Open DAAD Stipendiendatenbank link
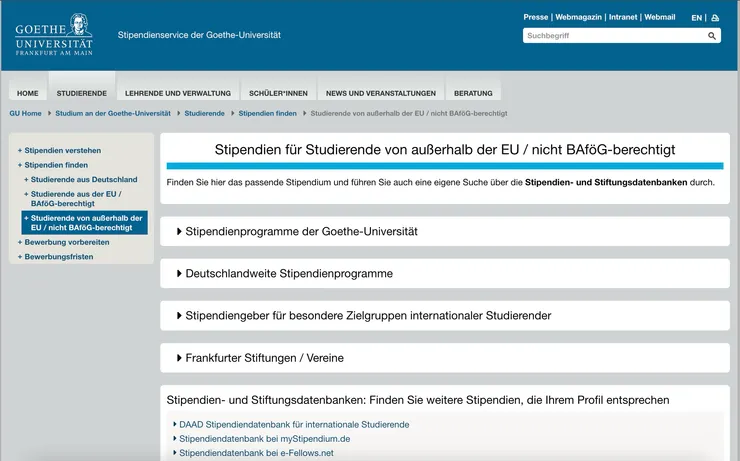This screenshot has height=461, width=740. click(294, 425)
